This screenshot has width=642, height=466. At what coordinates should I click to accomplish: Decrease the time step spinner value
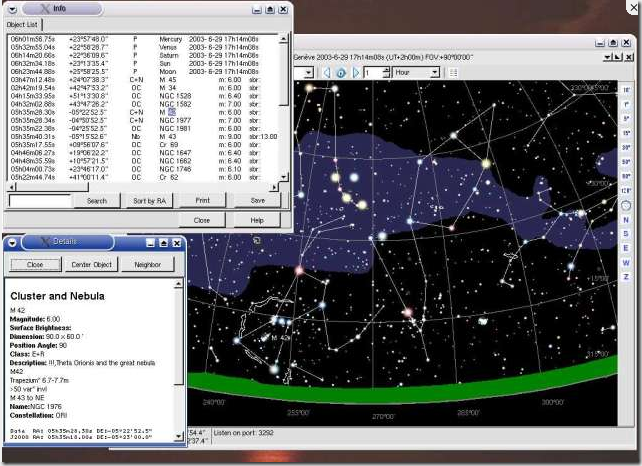click(386, 75)
